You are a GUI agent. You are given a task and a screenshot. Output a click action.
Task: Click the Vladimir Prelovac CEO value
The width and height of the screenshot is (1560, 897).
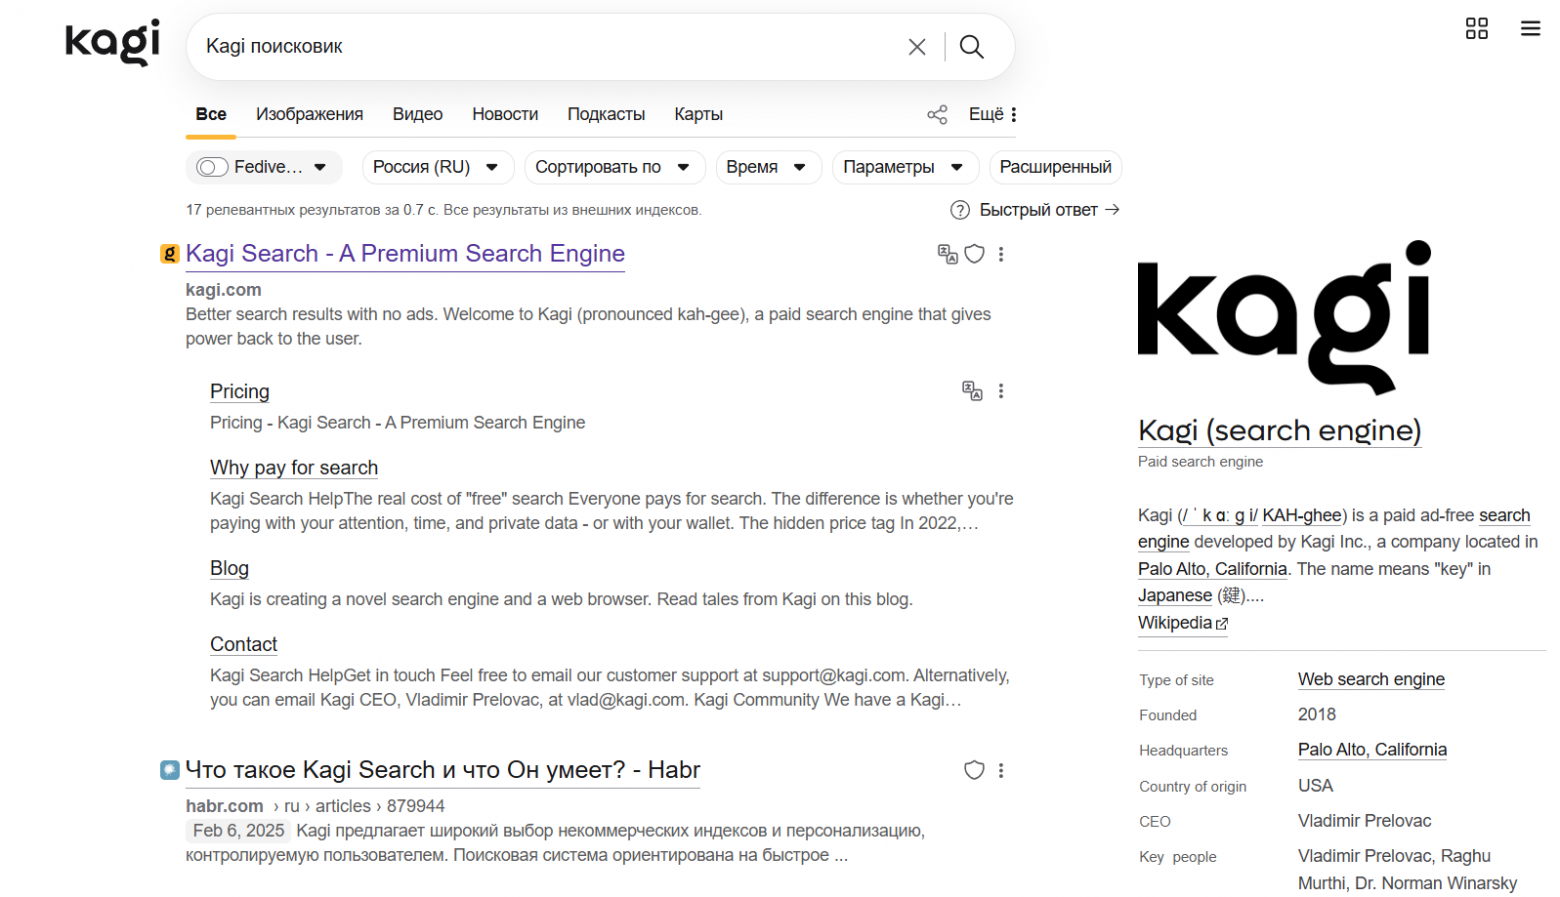pyautogui.click(x=1364, y=821)
